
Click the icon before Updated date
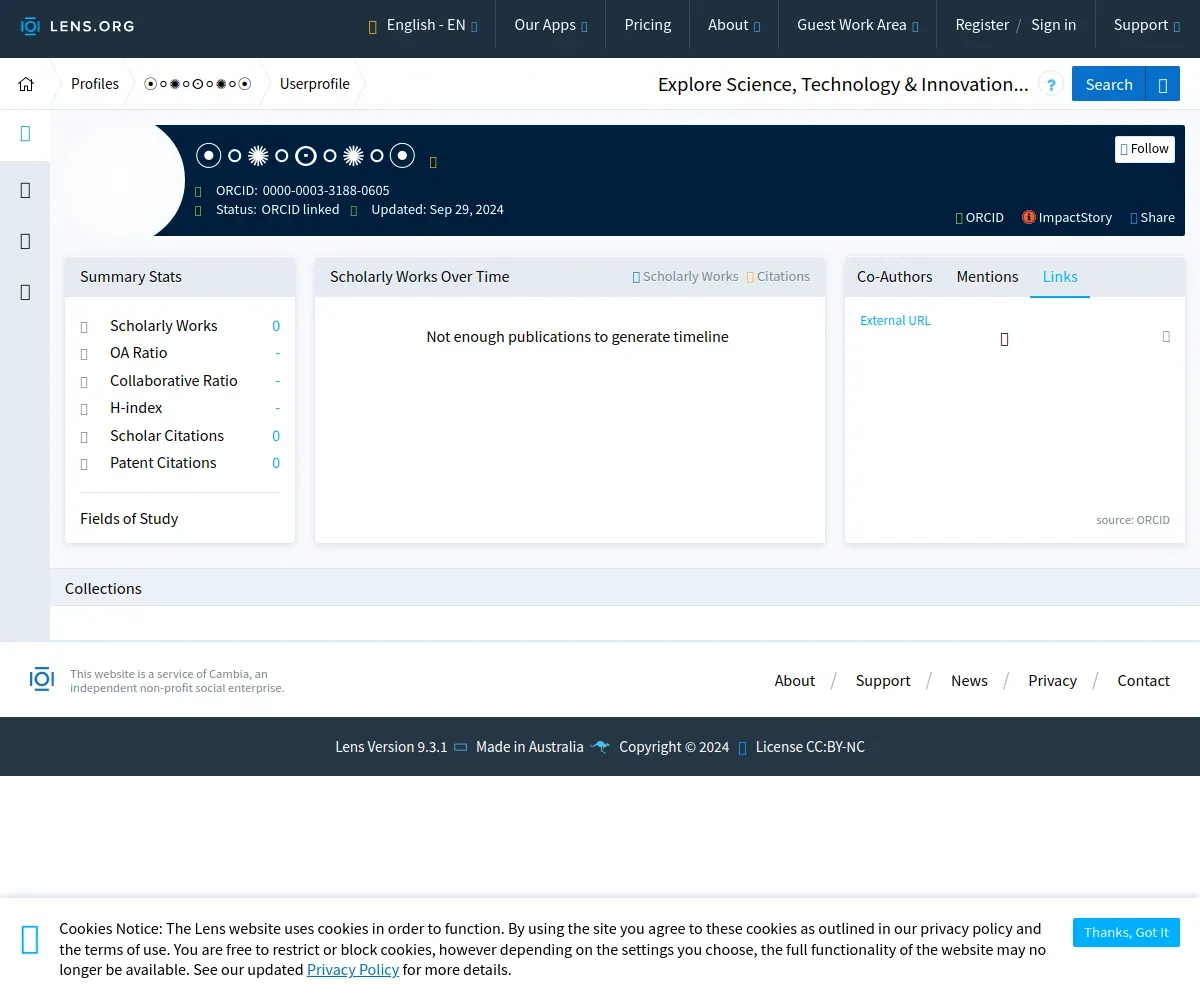click(x=354, y=210)
